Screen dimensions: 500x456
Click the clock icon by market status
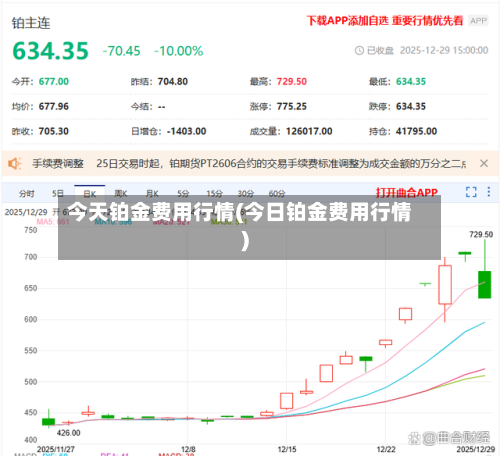pos(359,51)
